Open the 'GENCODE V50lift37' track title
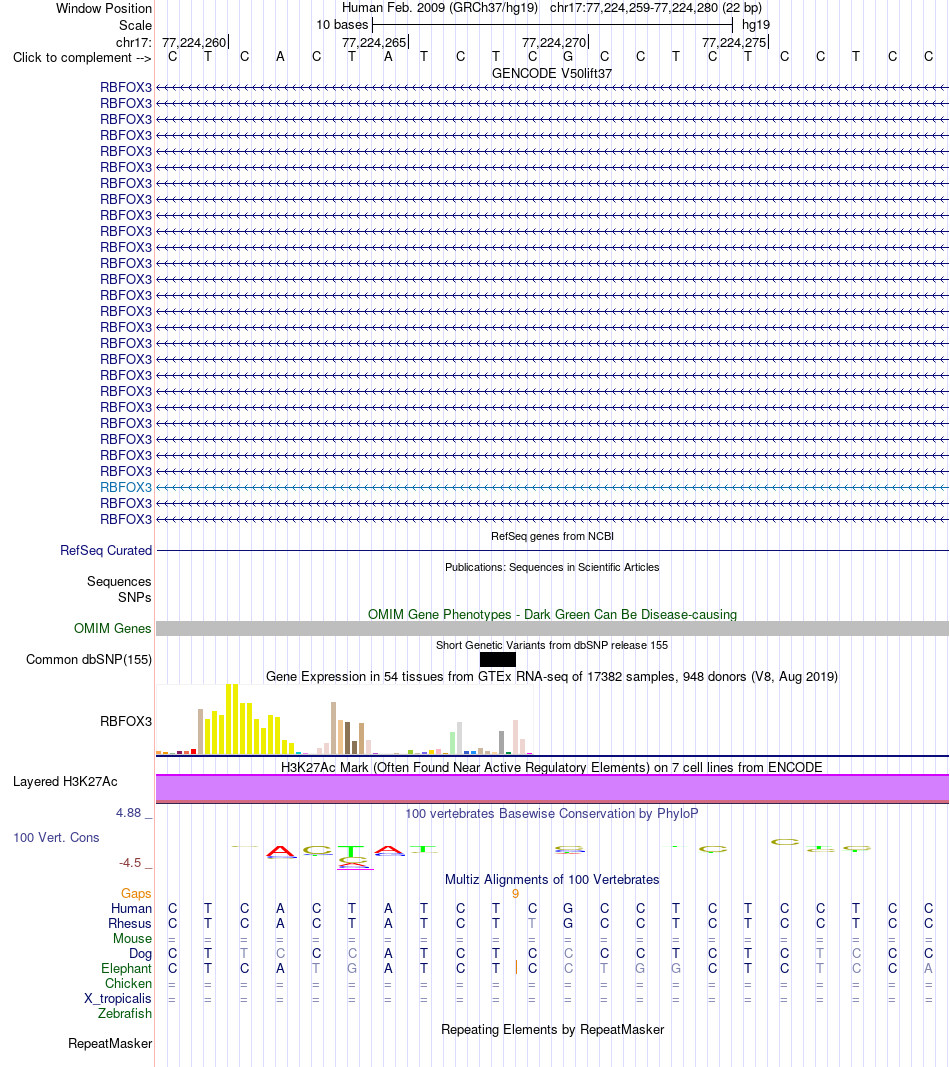The width and height of the screenshot is (950, 1067). pyautogui.click(x=552, y=73)
